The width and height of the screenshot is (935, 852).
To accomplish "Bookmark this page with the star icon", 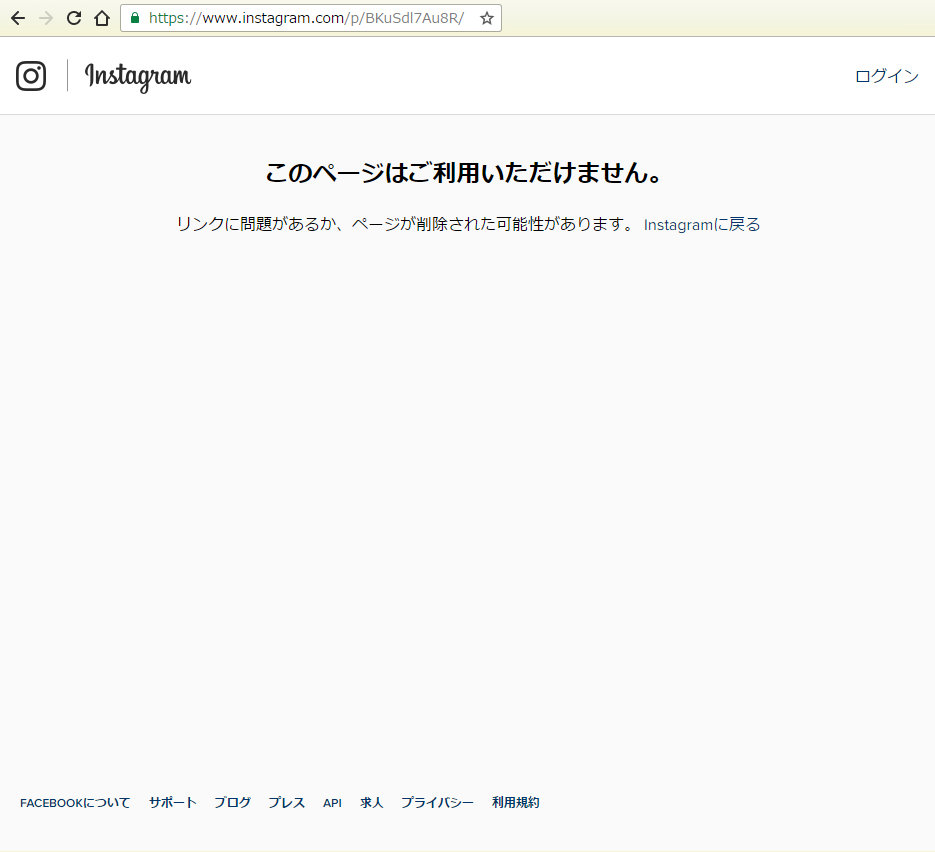I will pyautogui.click(x=487, y=18).
